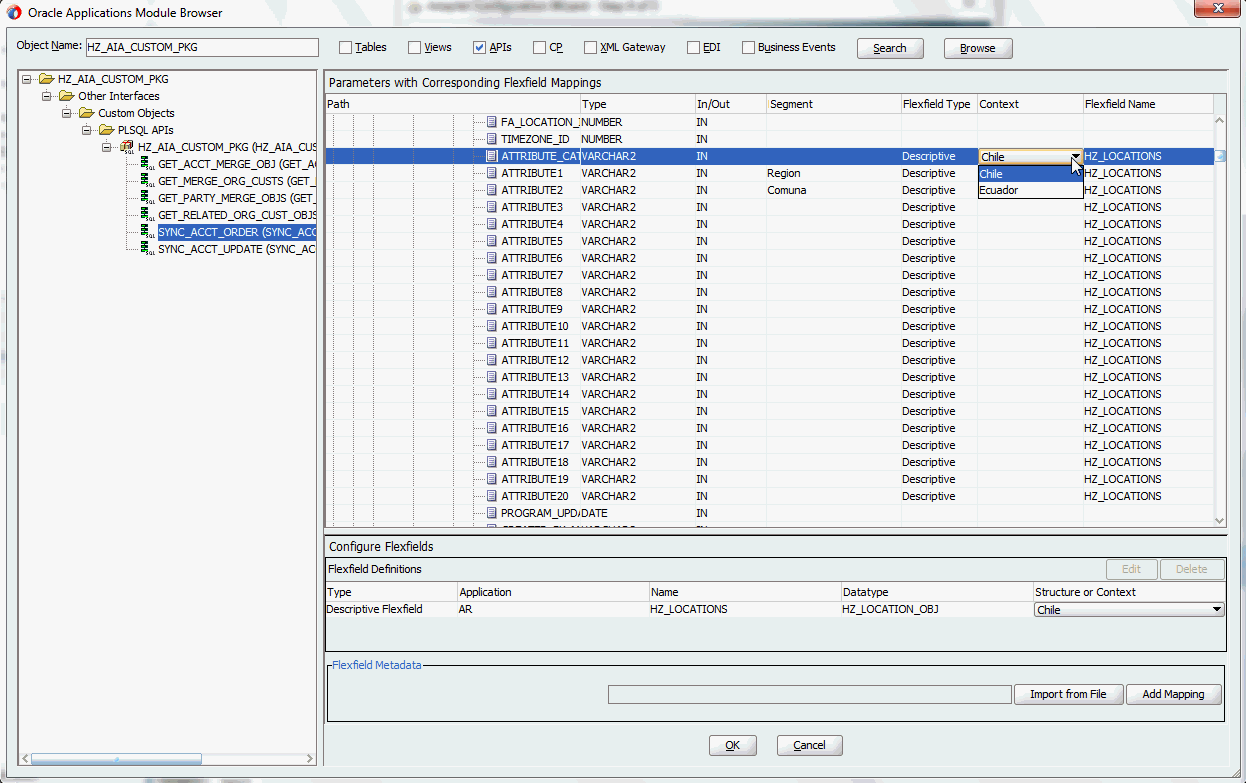Enable the Views checkbox
The width and height of the screenshot is (1246, 783).
(413, 47)
